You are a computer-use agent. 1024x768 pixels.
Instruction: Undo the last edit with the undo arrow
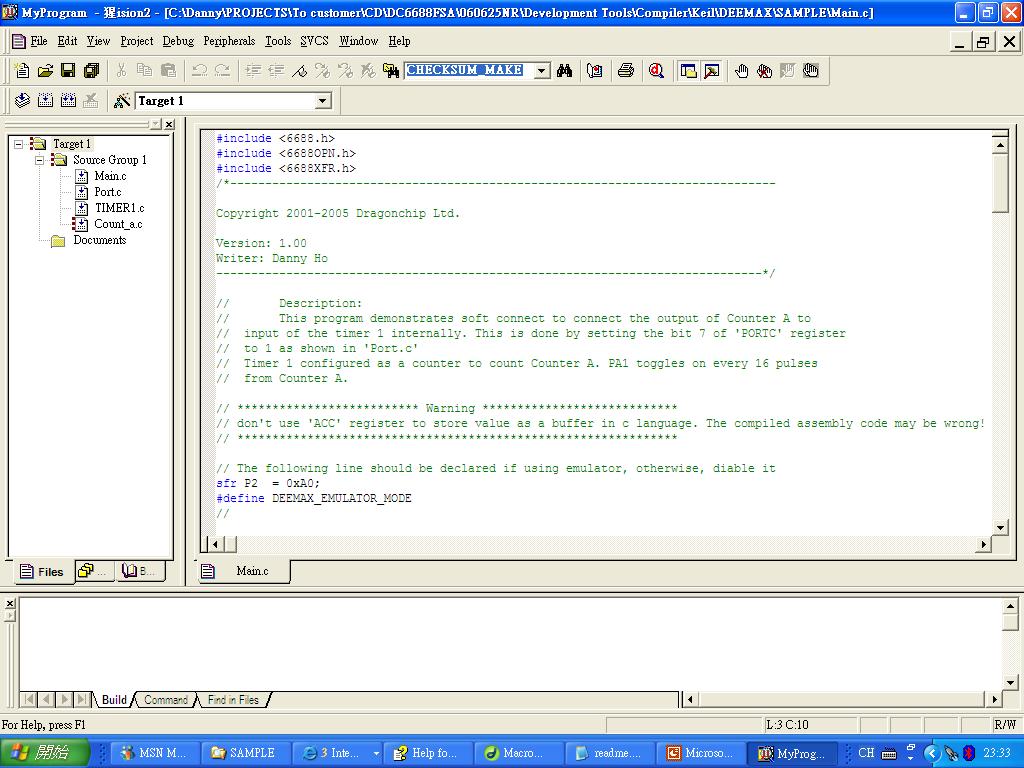tap(200, 71)
